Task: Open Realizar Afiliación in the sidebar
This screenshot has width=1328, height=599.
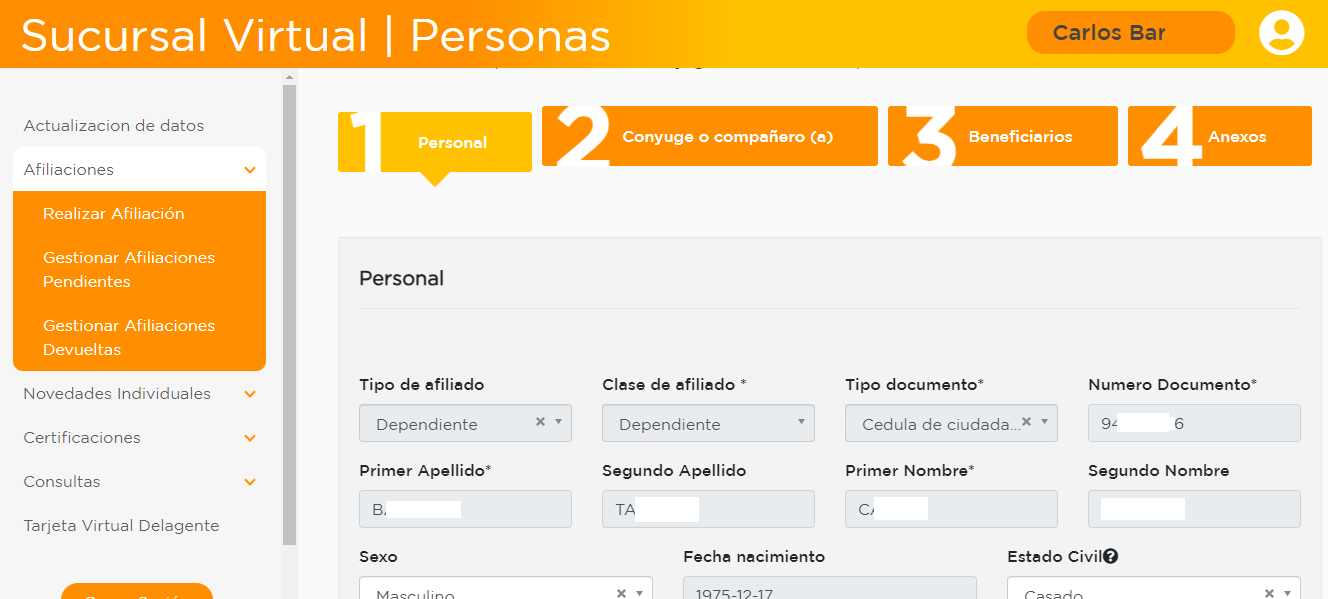Action: [x=114, y=214]
